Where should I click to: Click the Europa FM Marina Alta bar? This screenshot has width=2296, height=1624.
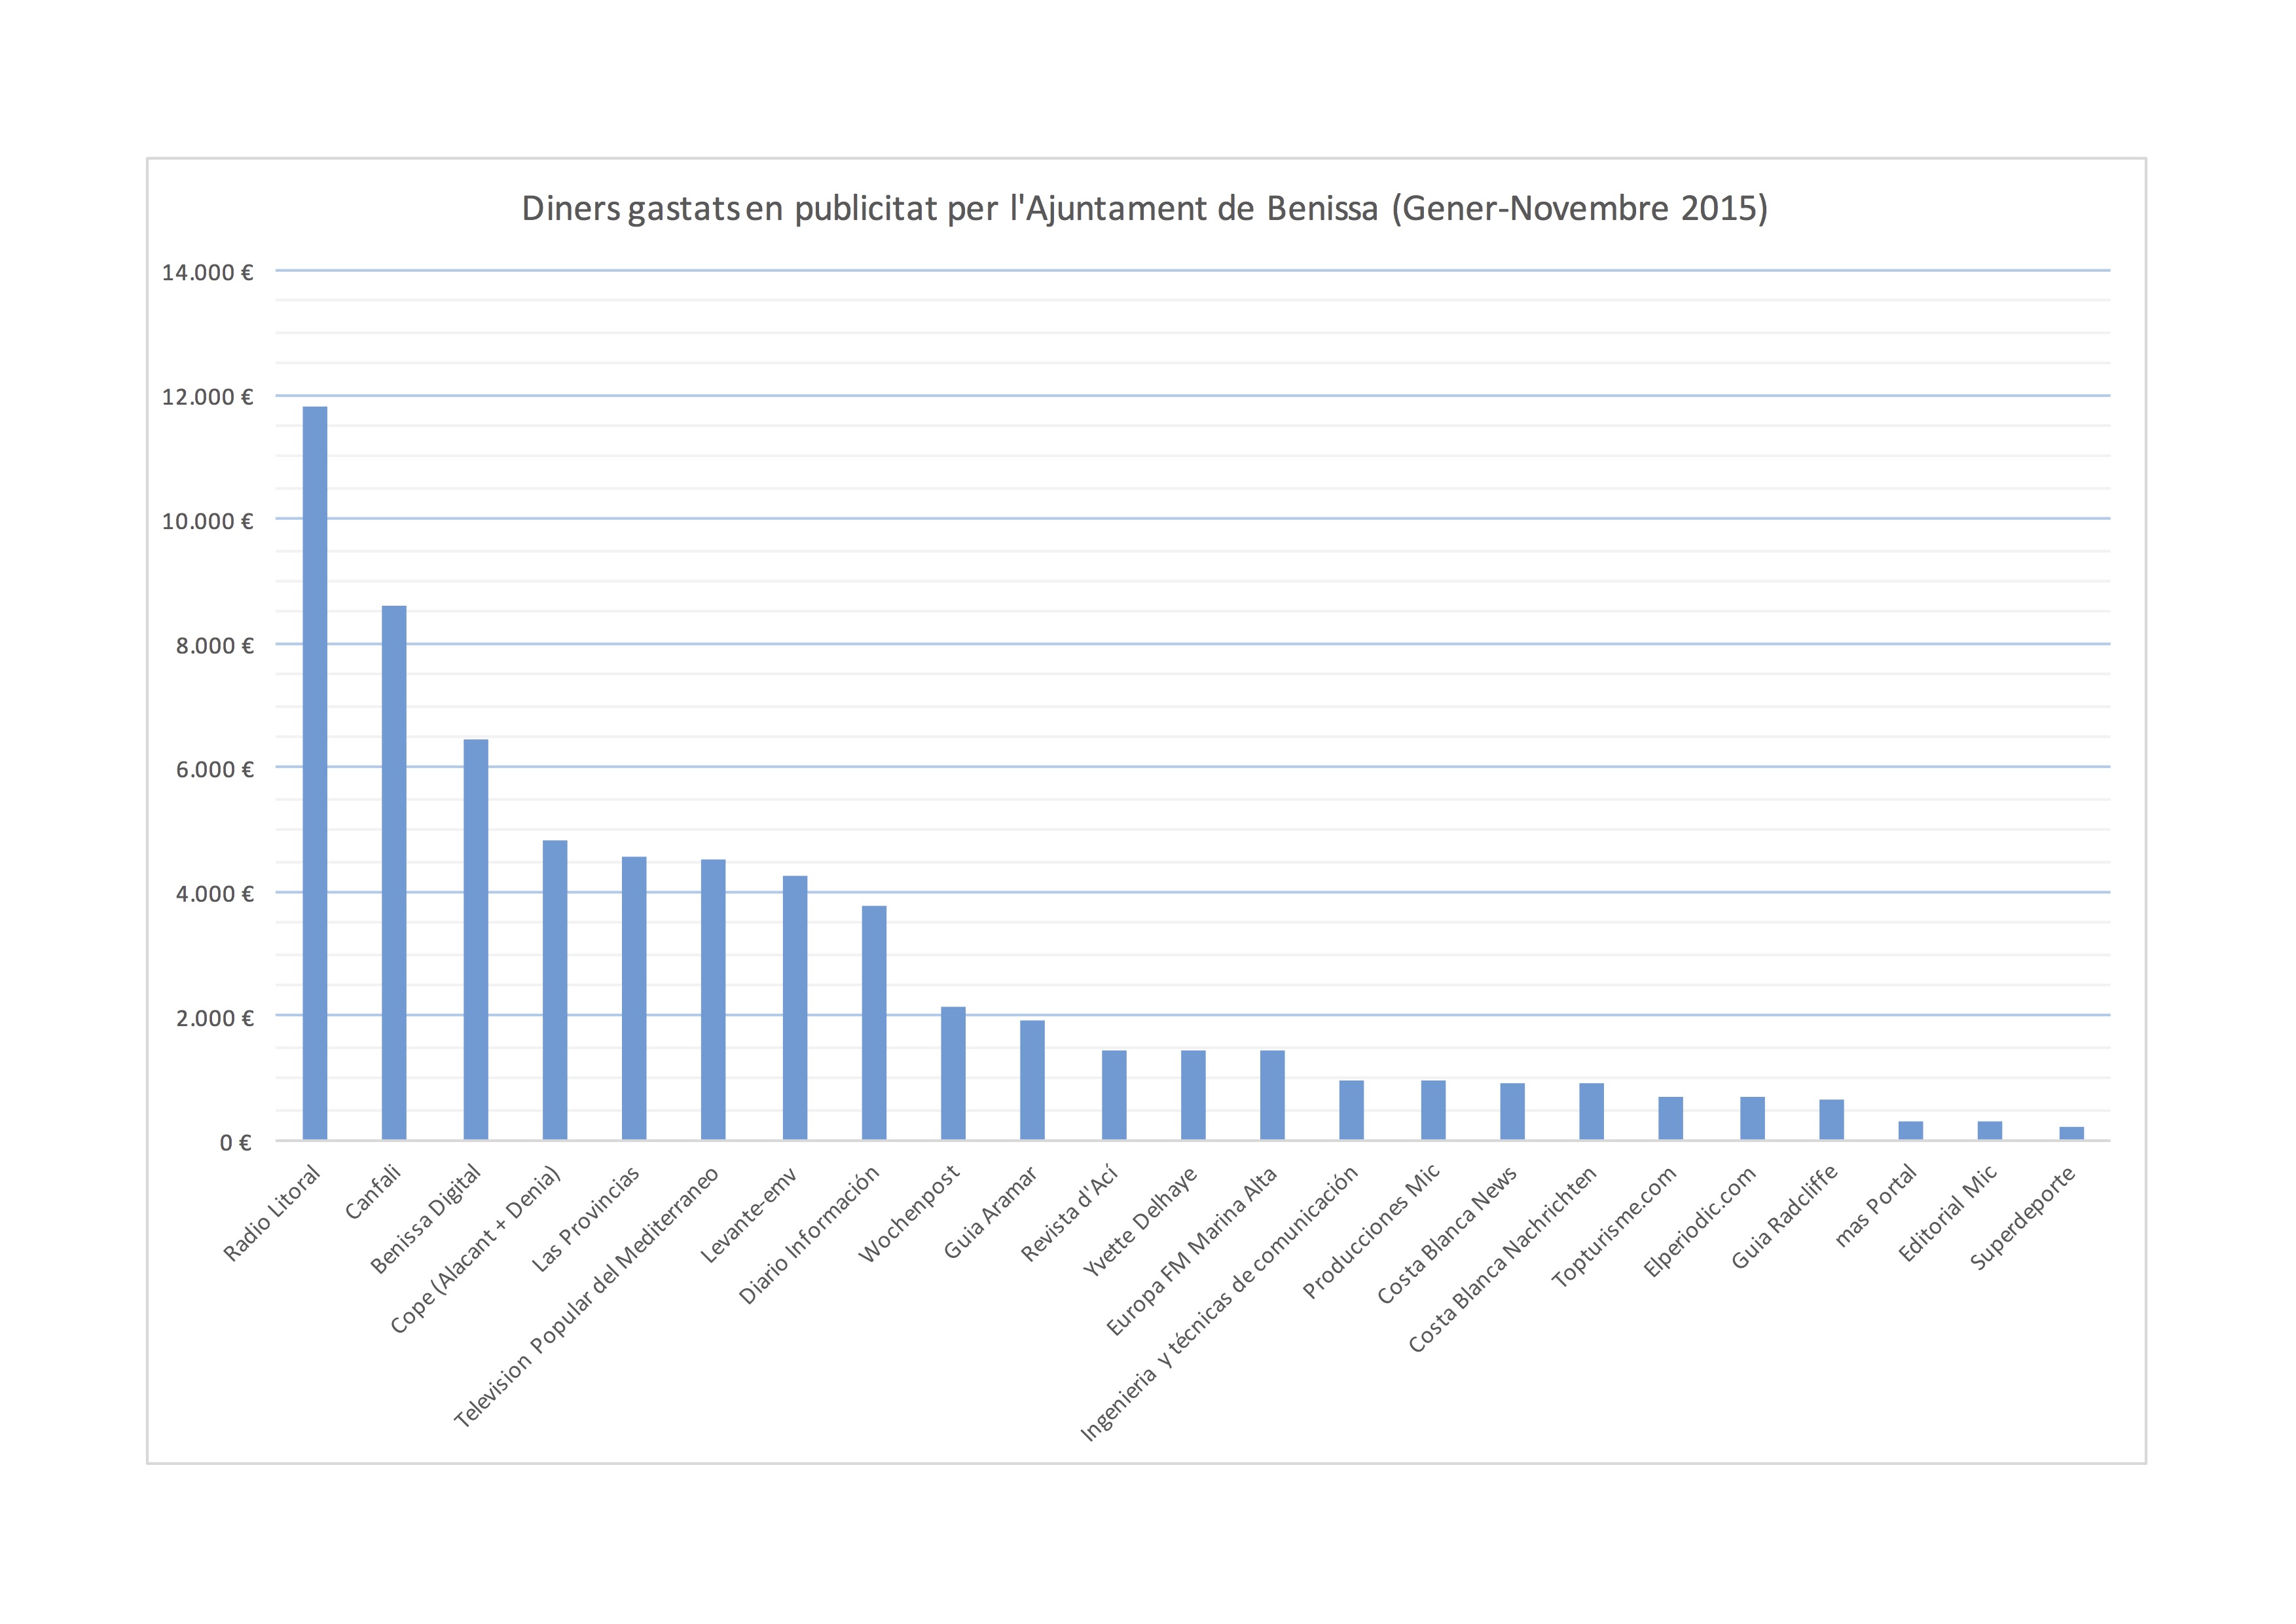[1272, 1095]
